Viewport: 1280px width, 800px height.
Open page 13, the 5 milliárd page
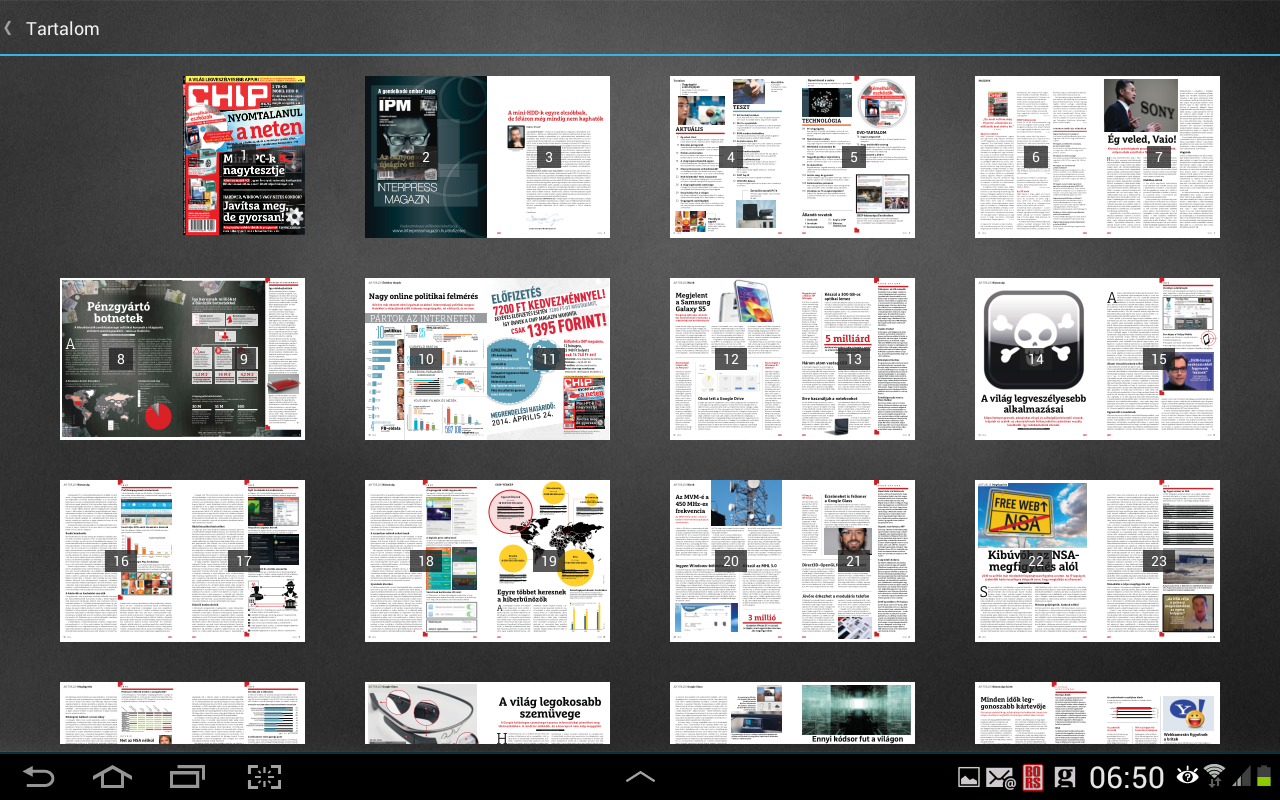pos(854,359)
